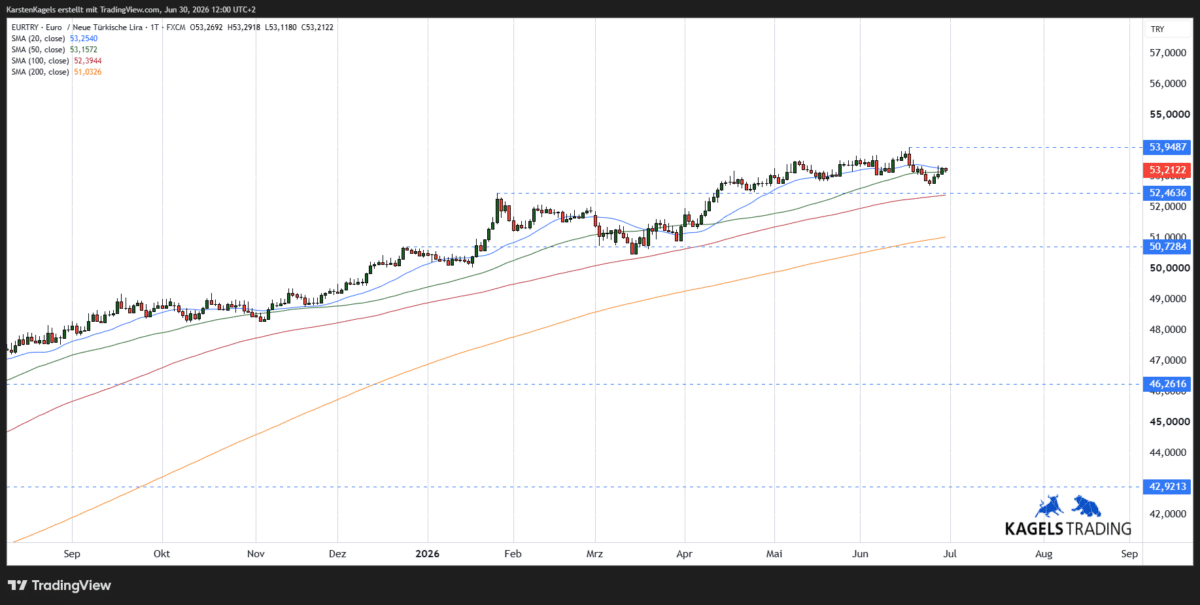Screen dimensions: 1200x605
Task: Click the 50,7284 price level tag
Action: [x=1167, y=246]
